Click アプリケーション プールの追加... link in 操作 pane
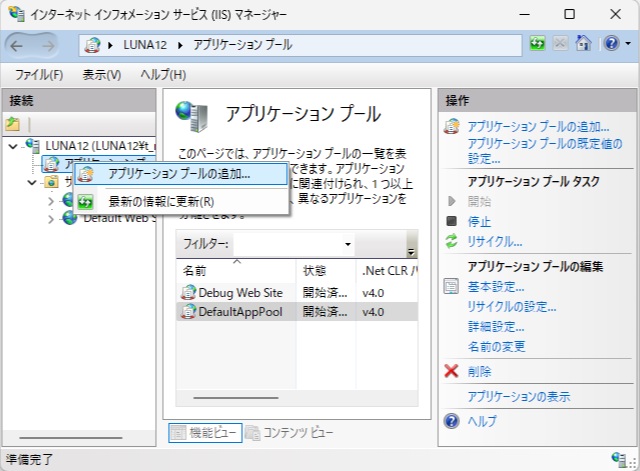 tap(538, 127)
